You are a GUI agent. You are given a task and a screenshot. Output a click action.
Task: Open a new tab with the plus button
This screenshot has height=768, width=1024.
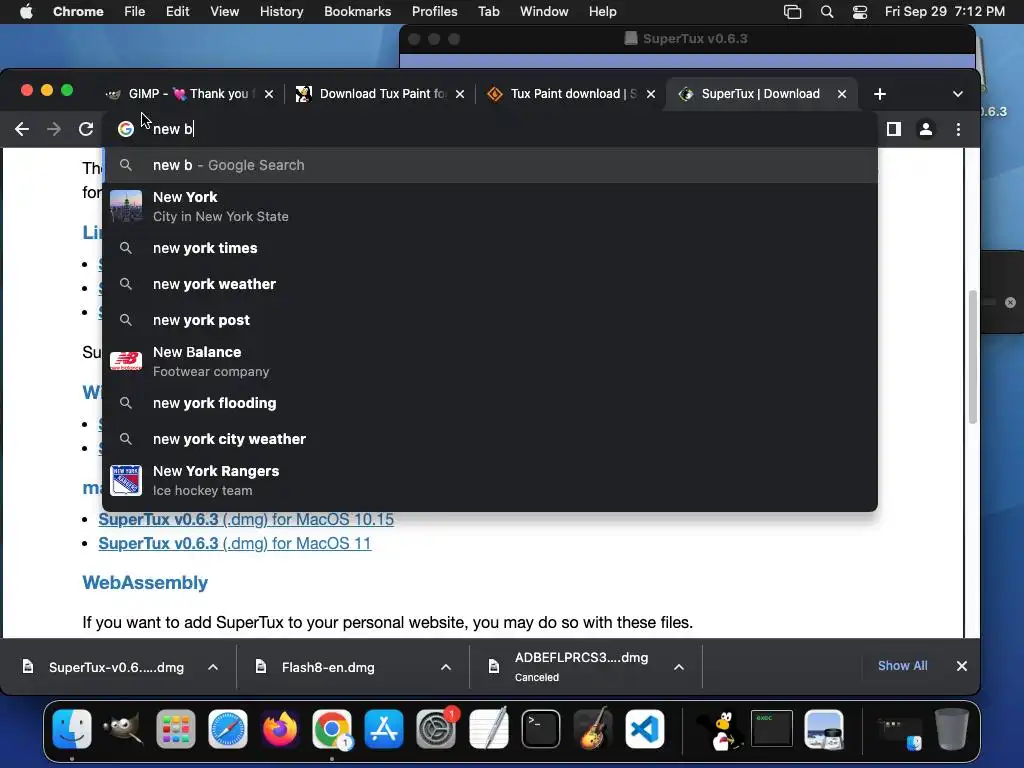click(880, 94)
